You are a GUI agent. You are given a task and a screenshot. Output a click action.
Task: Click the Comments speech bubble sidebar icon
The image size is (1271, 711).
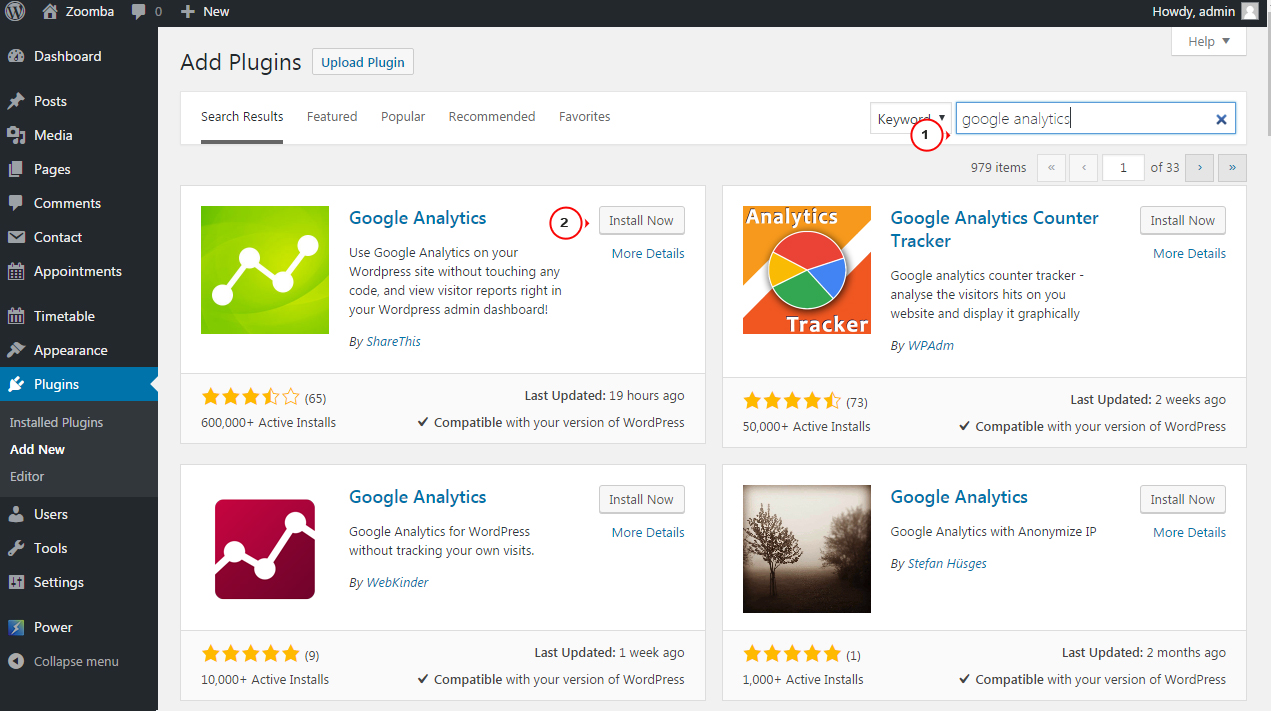[x=16, y=203]
